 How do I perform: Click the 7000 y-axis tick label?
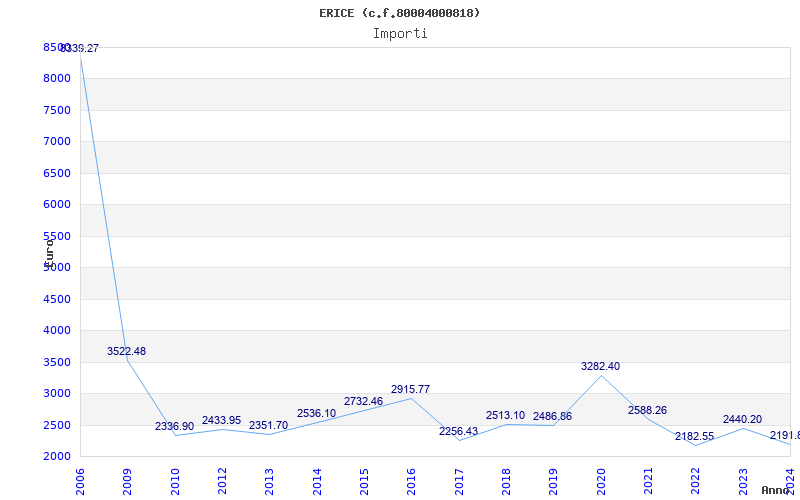(x=57, y=141)
